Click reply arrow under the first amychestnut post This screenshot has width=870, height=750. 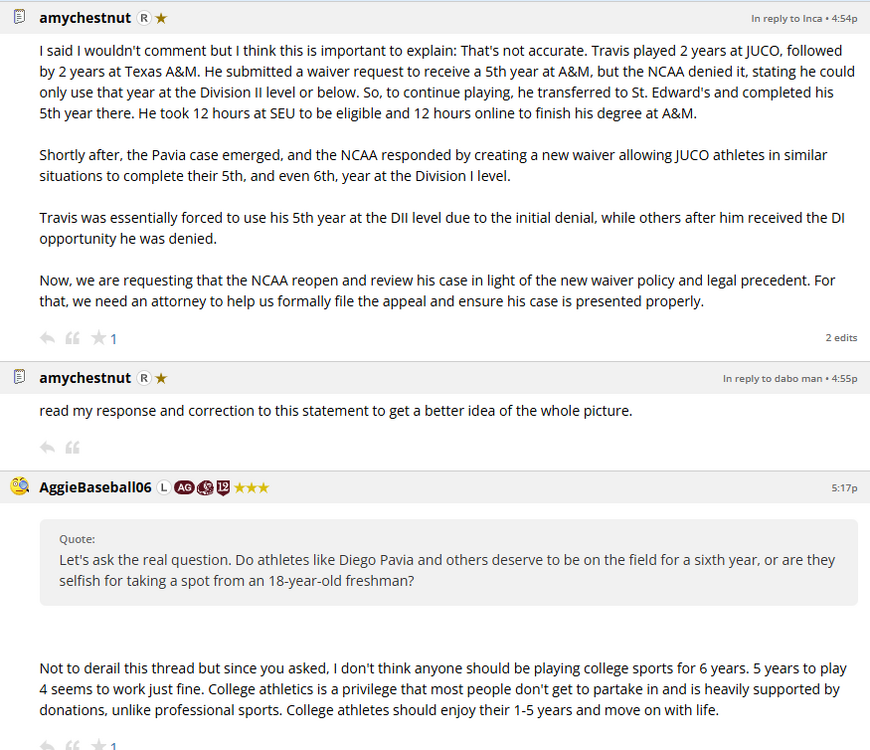coord(47,338)
